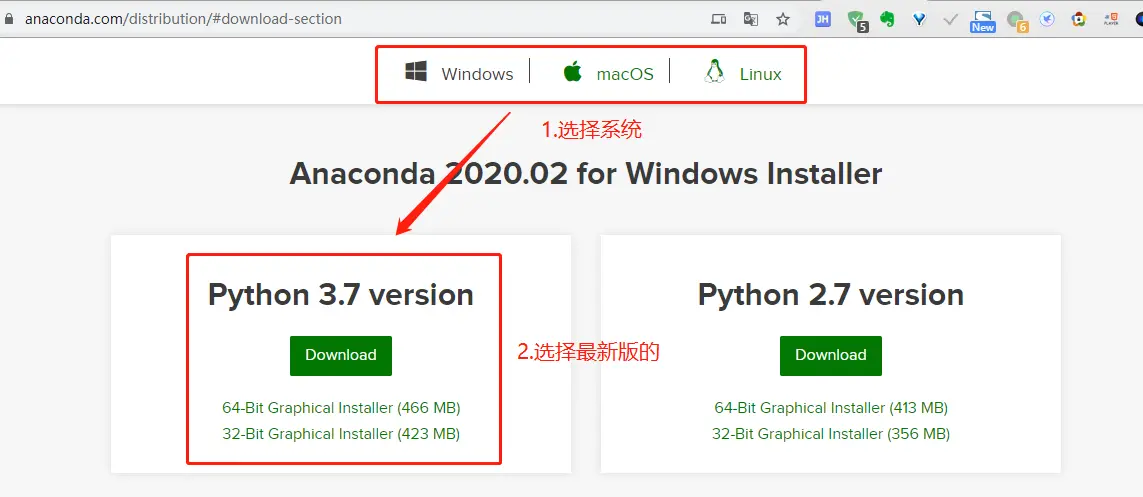Click the Anaconda 2020.02 for Windows Installer heading
Screen dimensions: 1143x497
coord(586,174)
